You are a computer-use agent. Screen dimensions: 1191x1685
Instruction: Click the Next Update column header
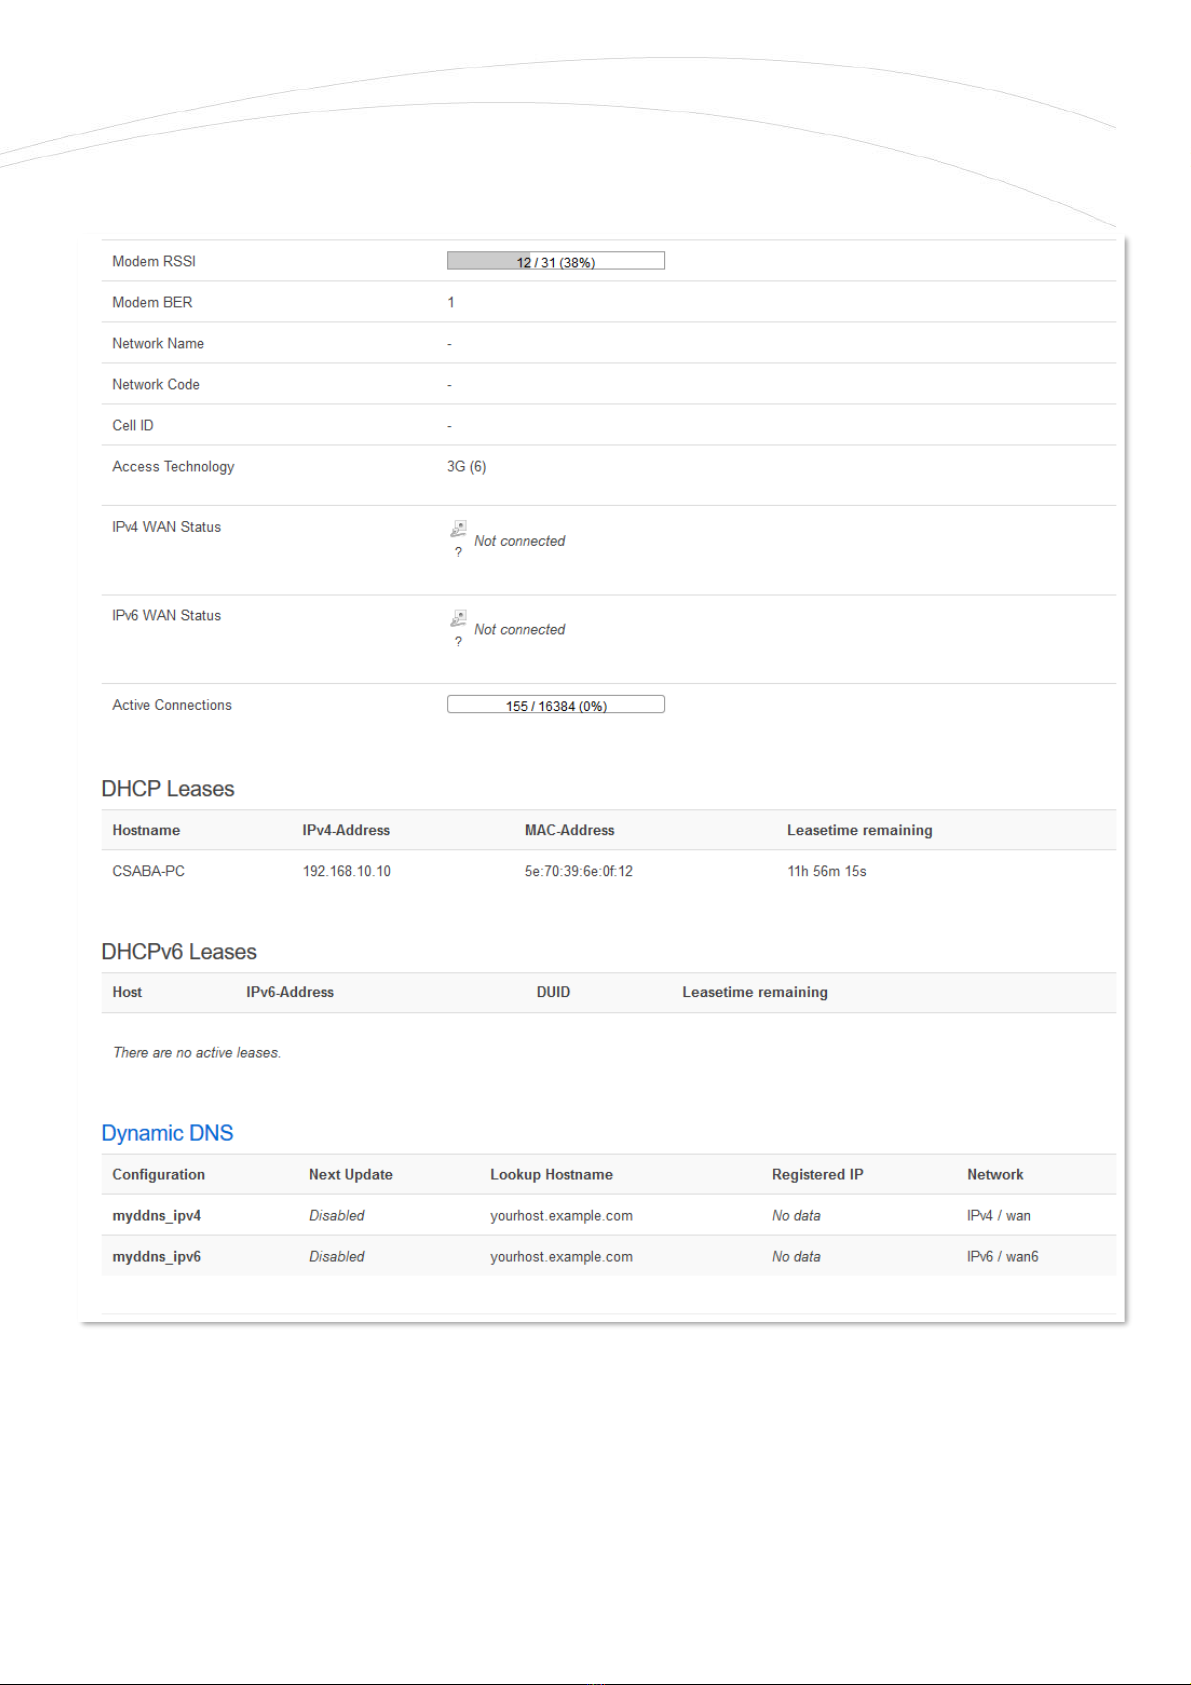click(x=350, y=1175)
